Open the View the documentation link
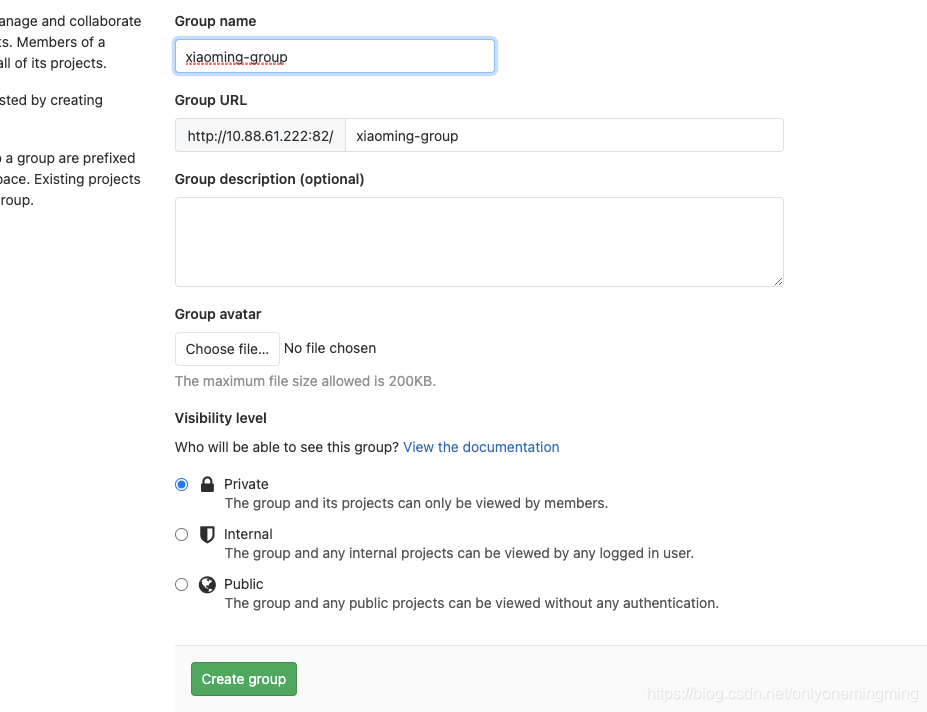927x712 pixels. click(481, 447)
